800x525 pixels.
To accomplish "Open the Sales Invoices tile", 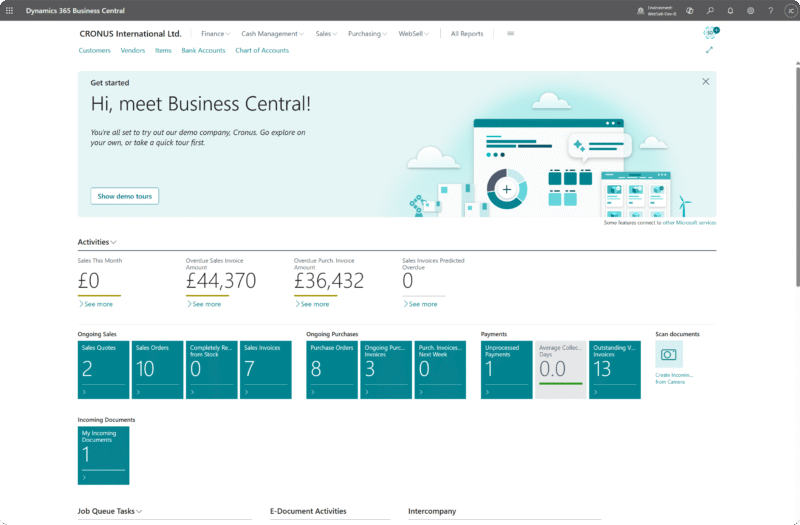I will click(x=266, y=370).
